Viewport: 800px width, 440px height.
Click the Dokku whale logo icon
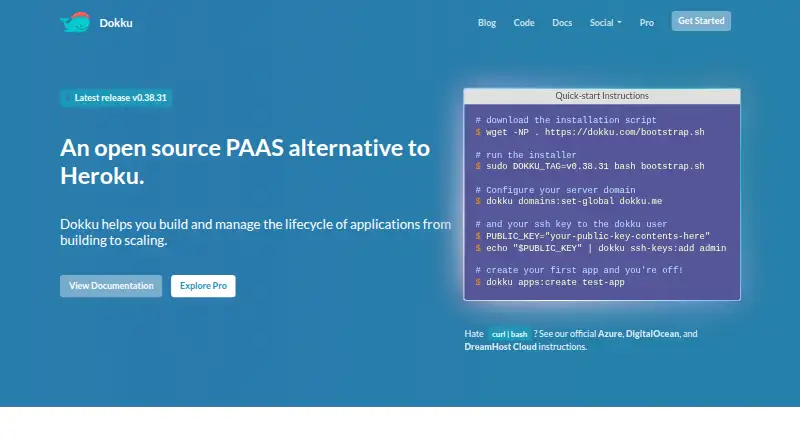pos(75,22)
